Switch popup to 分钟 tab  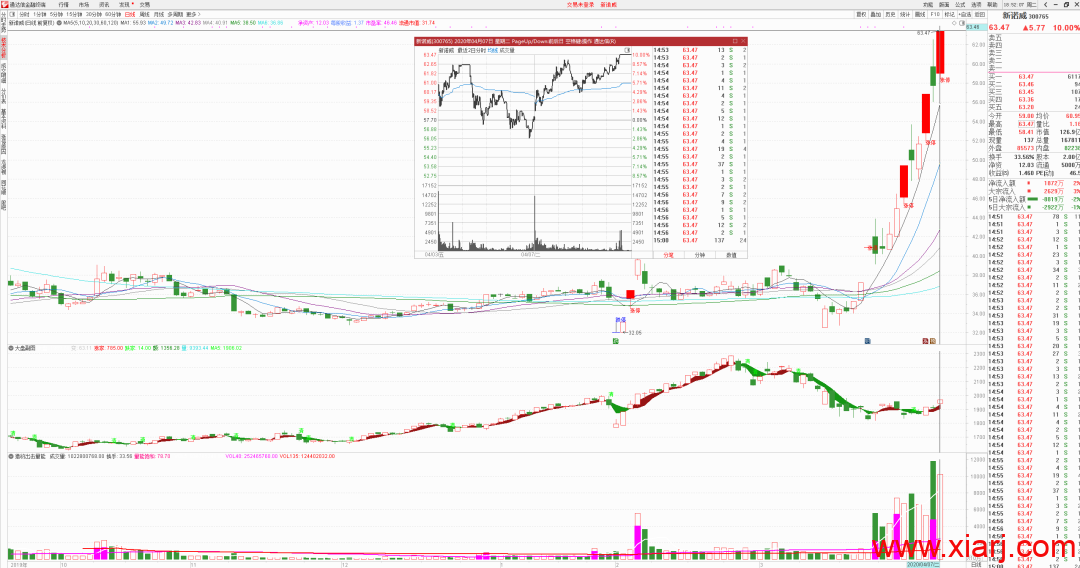700,255
